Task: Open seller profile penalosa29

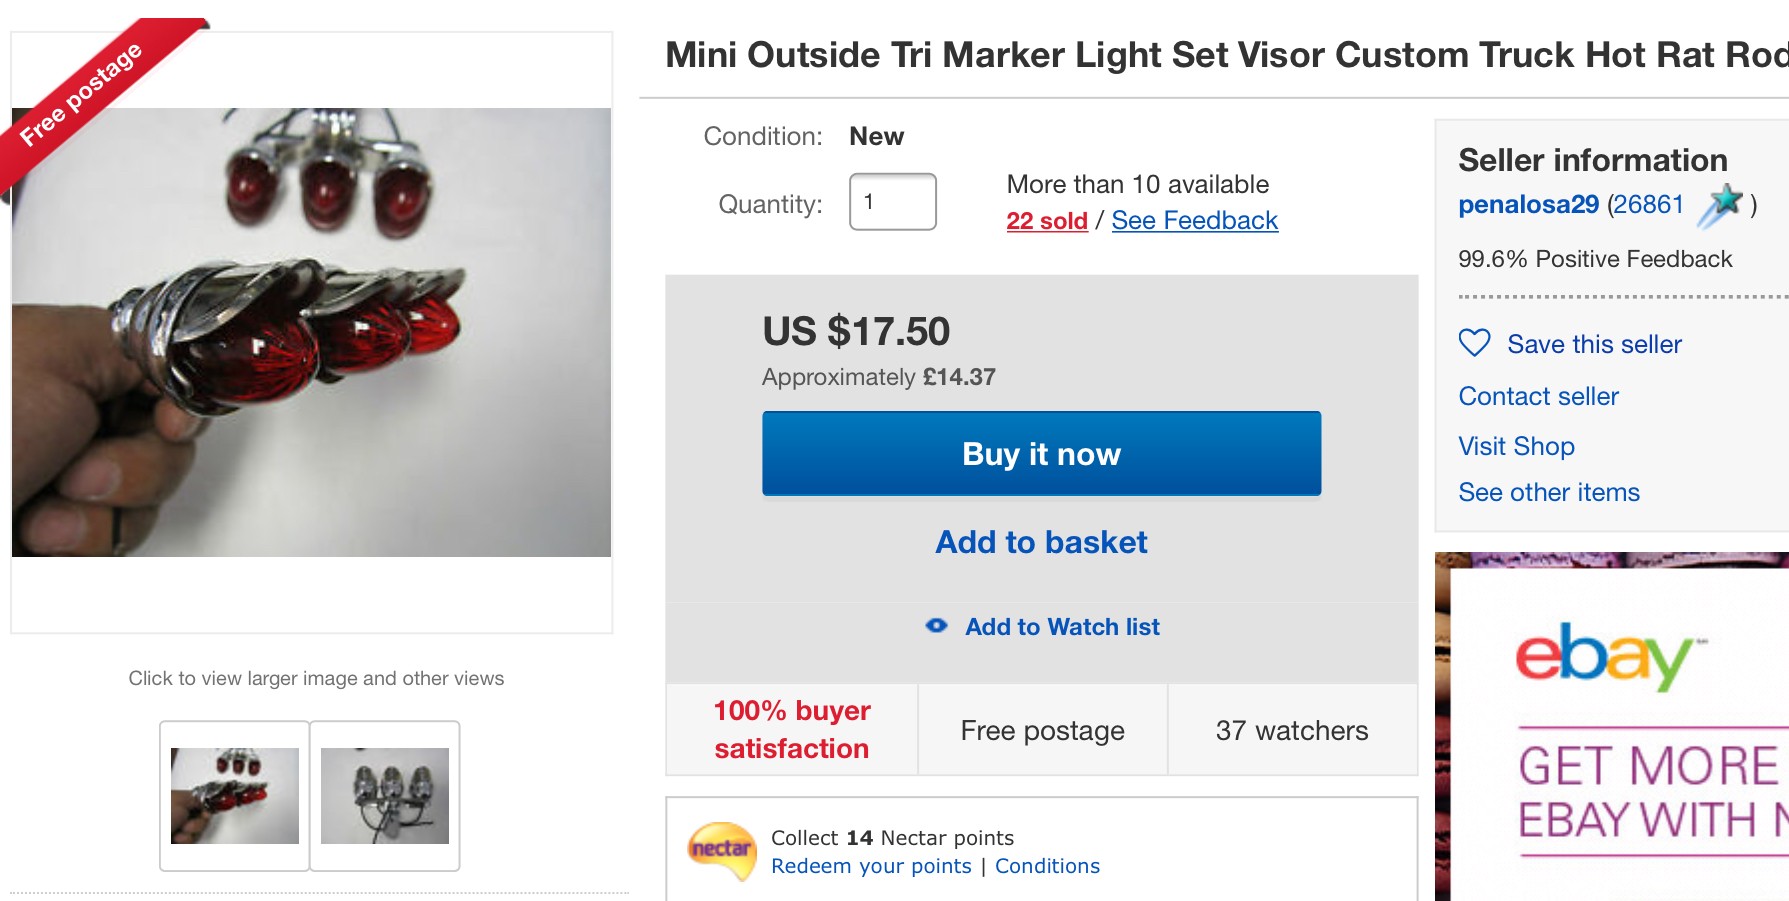Action: (x=1528, y=205)
